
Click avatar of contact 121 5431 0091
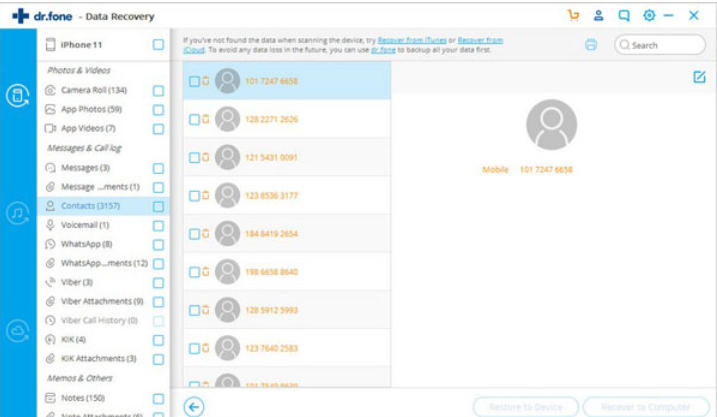click(x=227, y=157)
